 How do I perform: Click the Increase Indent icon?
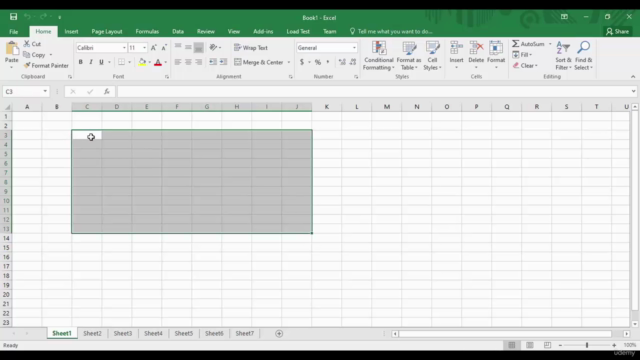click(x=223, y=62)
